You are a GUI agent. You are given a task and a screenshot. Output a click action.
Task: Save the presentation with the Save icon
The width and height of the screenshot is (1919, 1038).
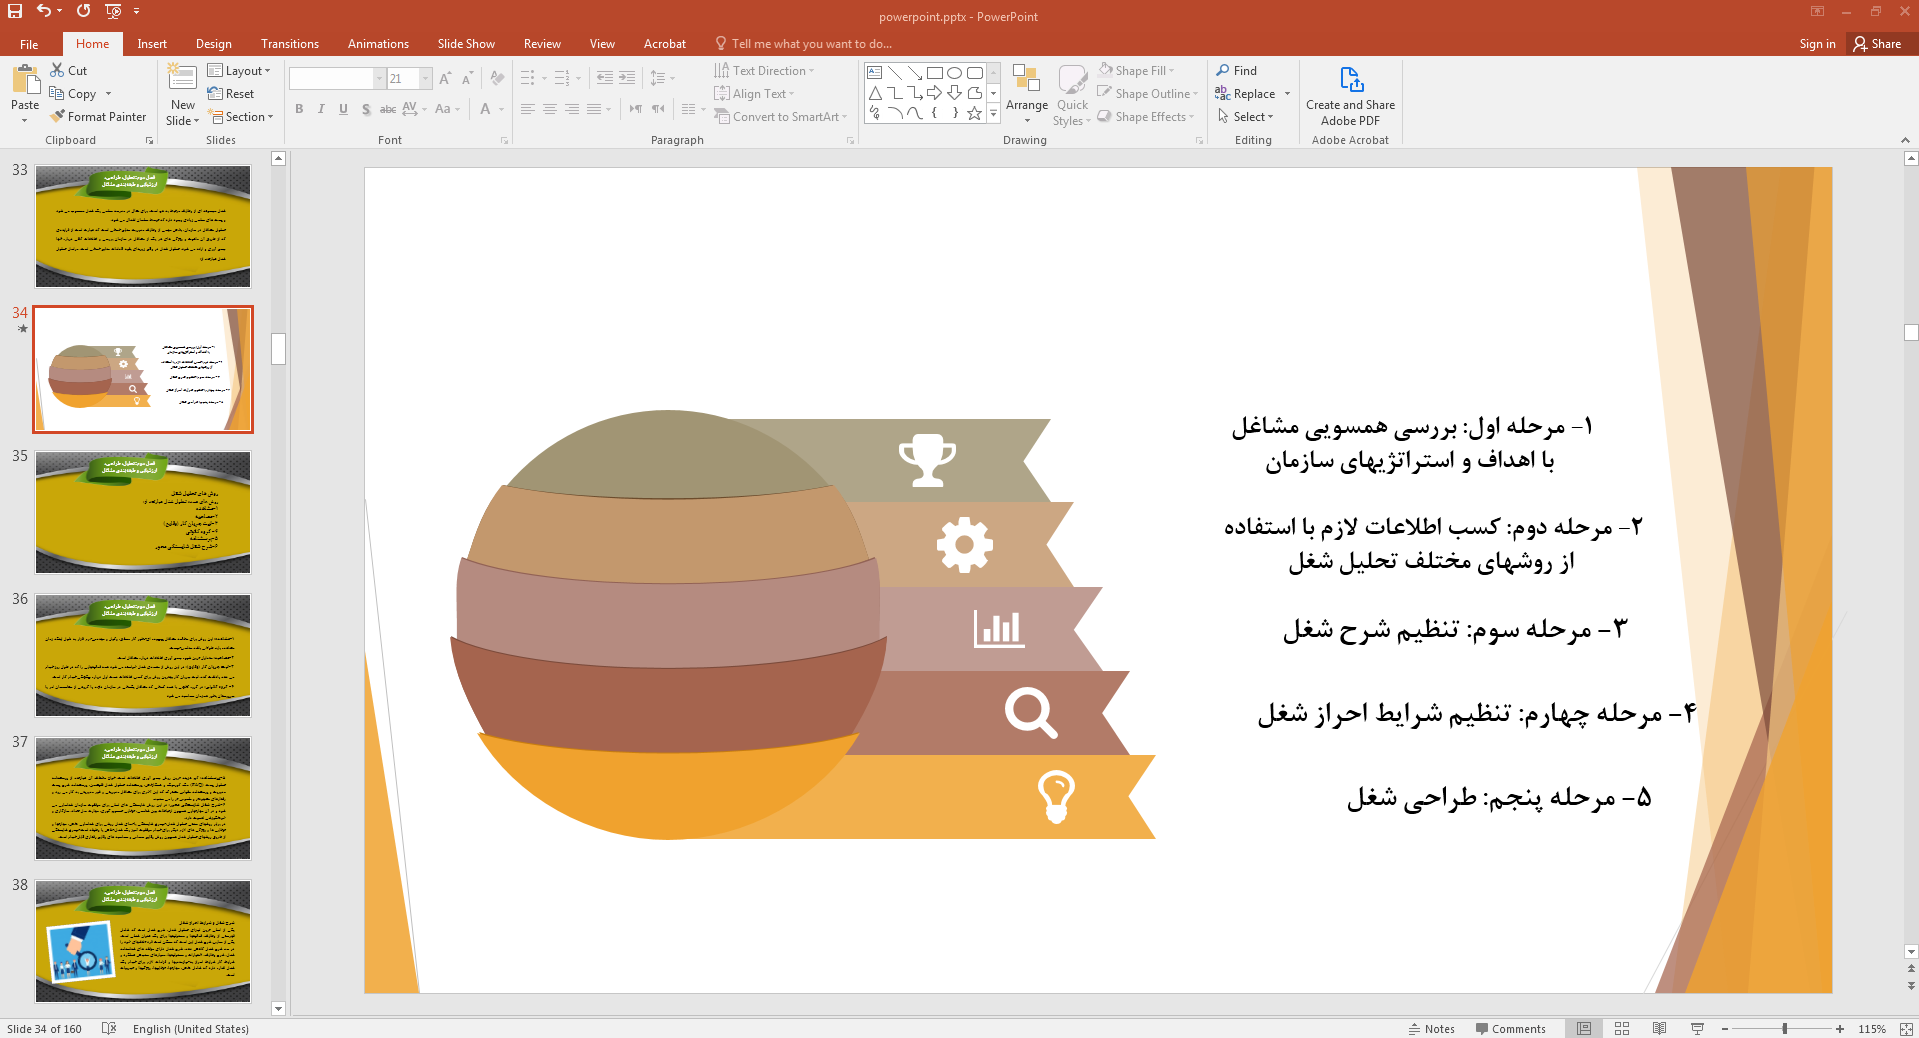point(15,11)
